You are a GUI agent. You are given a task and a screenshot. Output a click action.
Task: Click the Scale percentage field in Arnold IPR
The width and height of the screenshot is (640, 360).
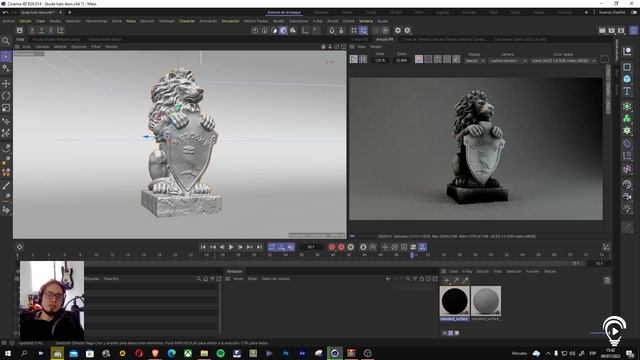(x=380, y=60)
